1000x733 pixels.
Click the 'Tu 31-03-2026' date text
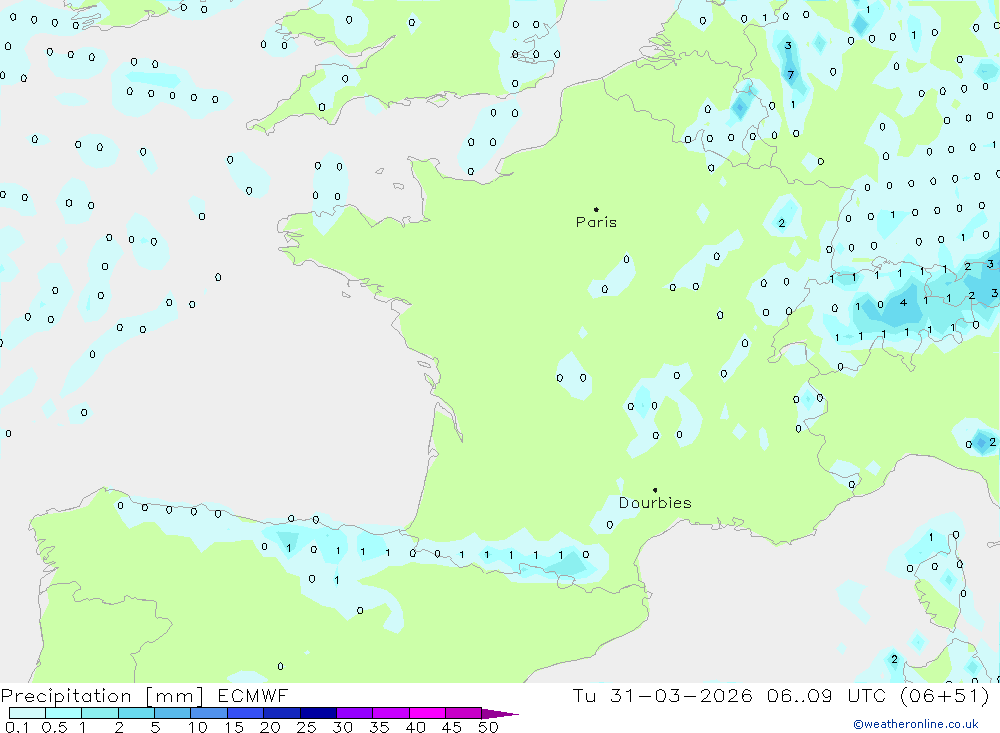(x=662, y=695)
